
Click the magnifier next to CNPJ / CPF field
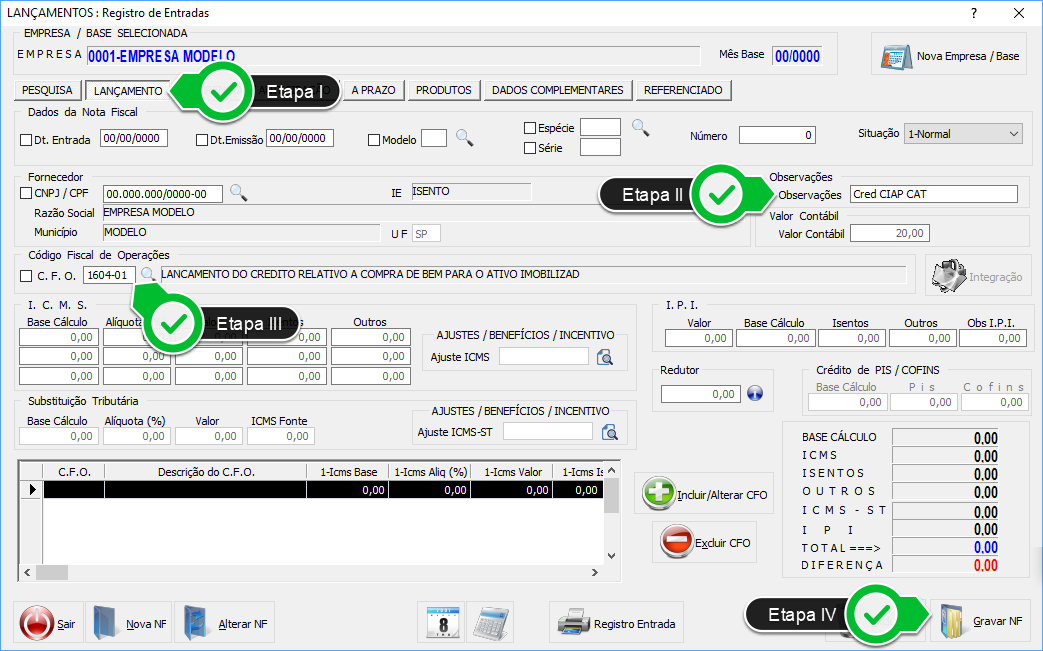tap(238, 193)
